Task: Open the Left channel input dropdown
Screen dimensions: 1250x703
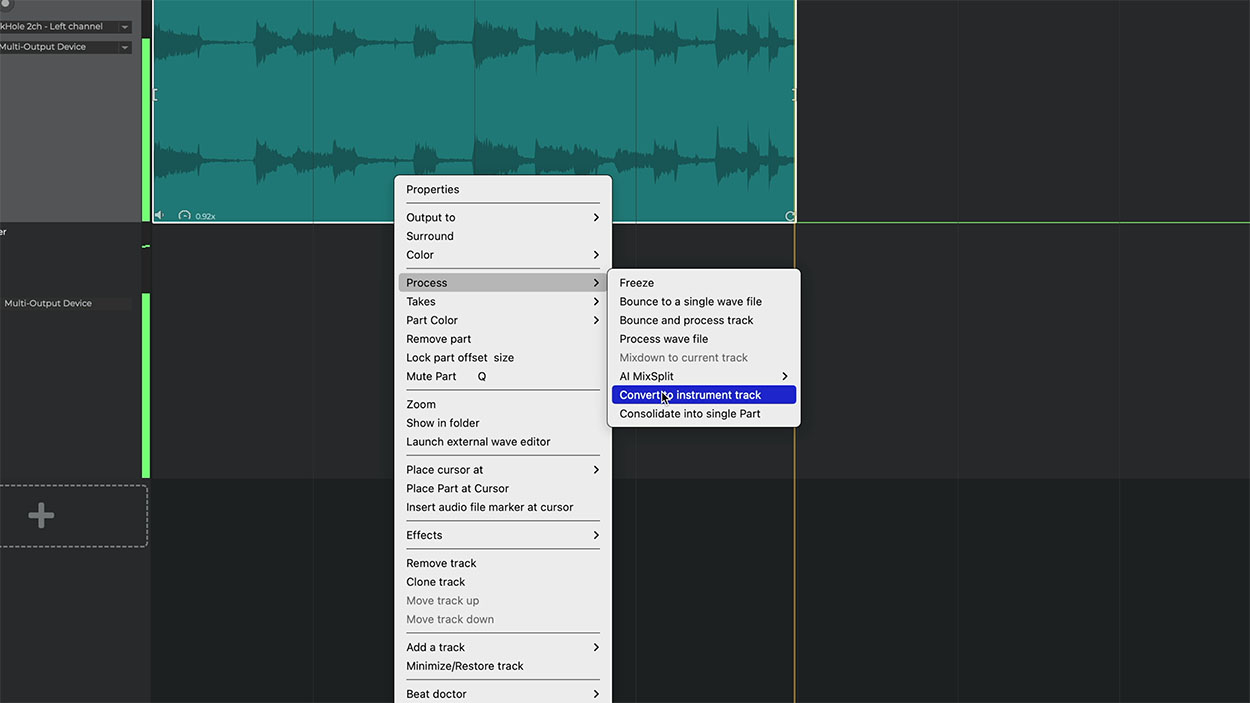Action: (x=125, y=27)
